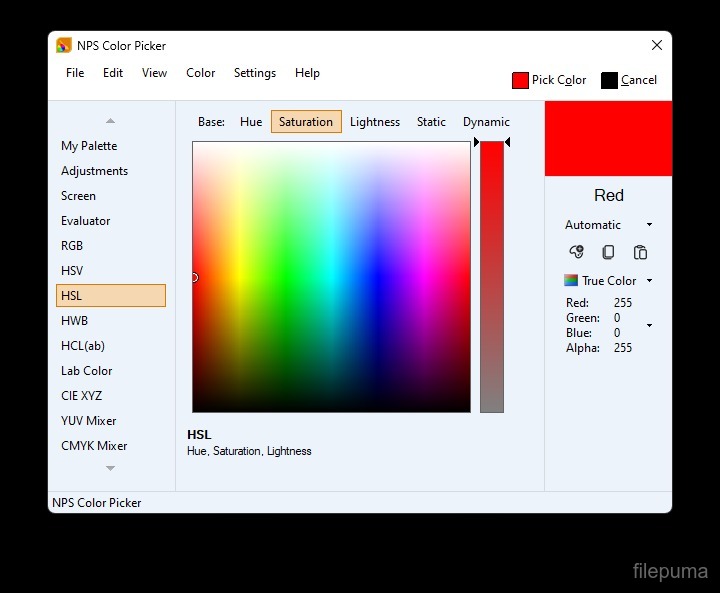Switch base mode to Static
720x593 pixels.
click(431, 122)
